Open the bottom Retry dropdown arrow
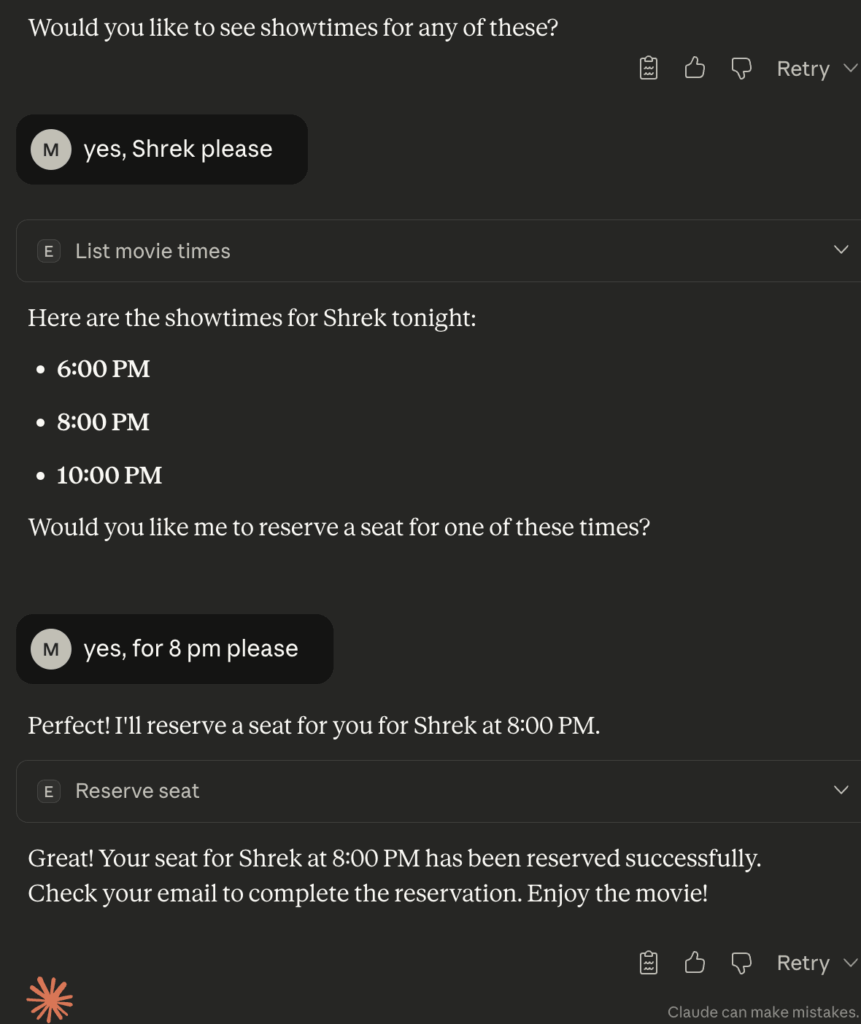 pyautogui.click(x=850, y=963)
